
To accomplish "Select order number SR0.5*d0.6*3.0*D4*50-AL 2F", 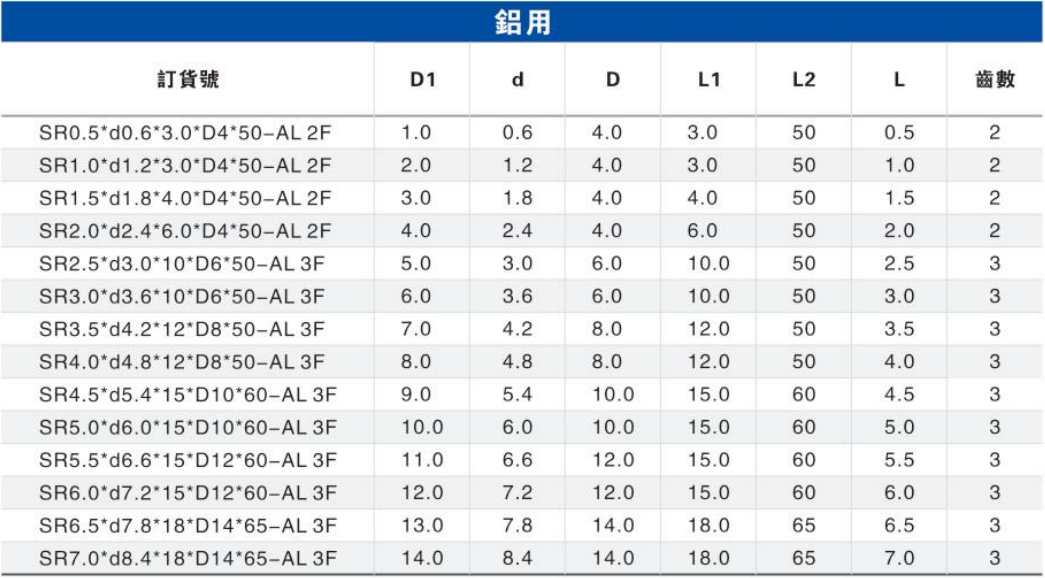I will click(185, 133).
